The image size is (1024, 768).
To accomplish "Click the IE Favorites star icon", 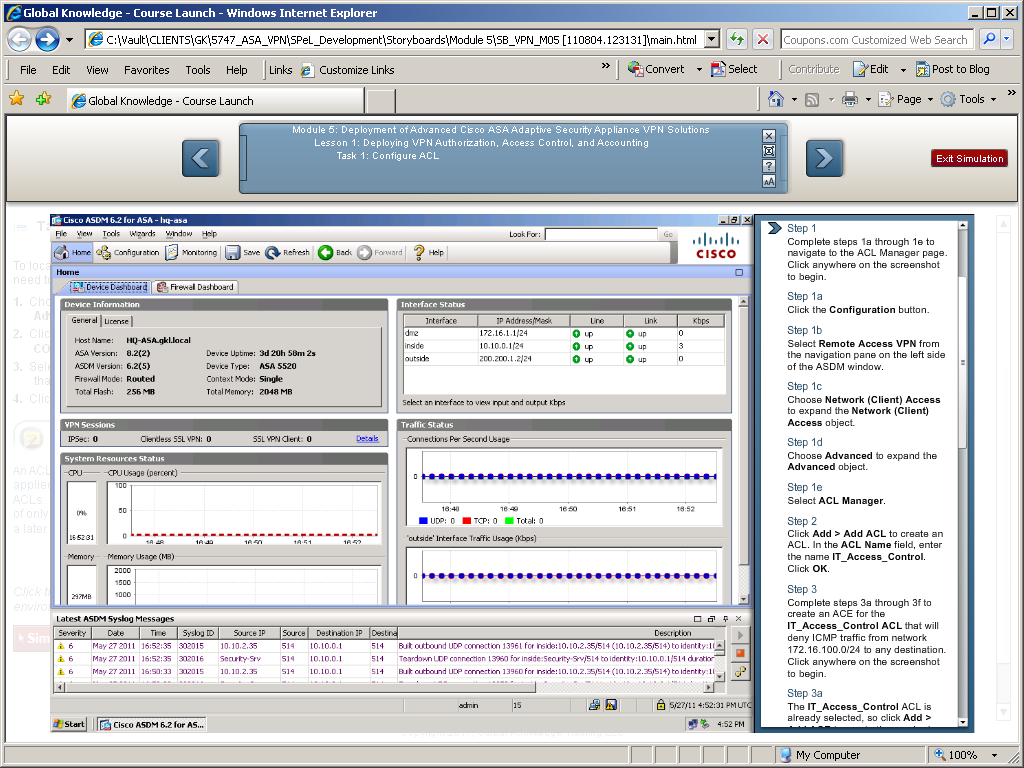I will (x=16, y=99).
